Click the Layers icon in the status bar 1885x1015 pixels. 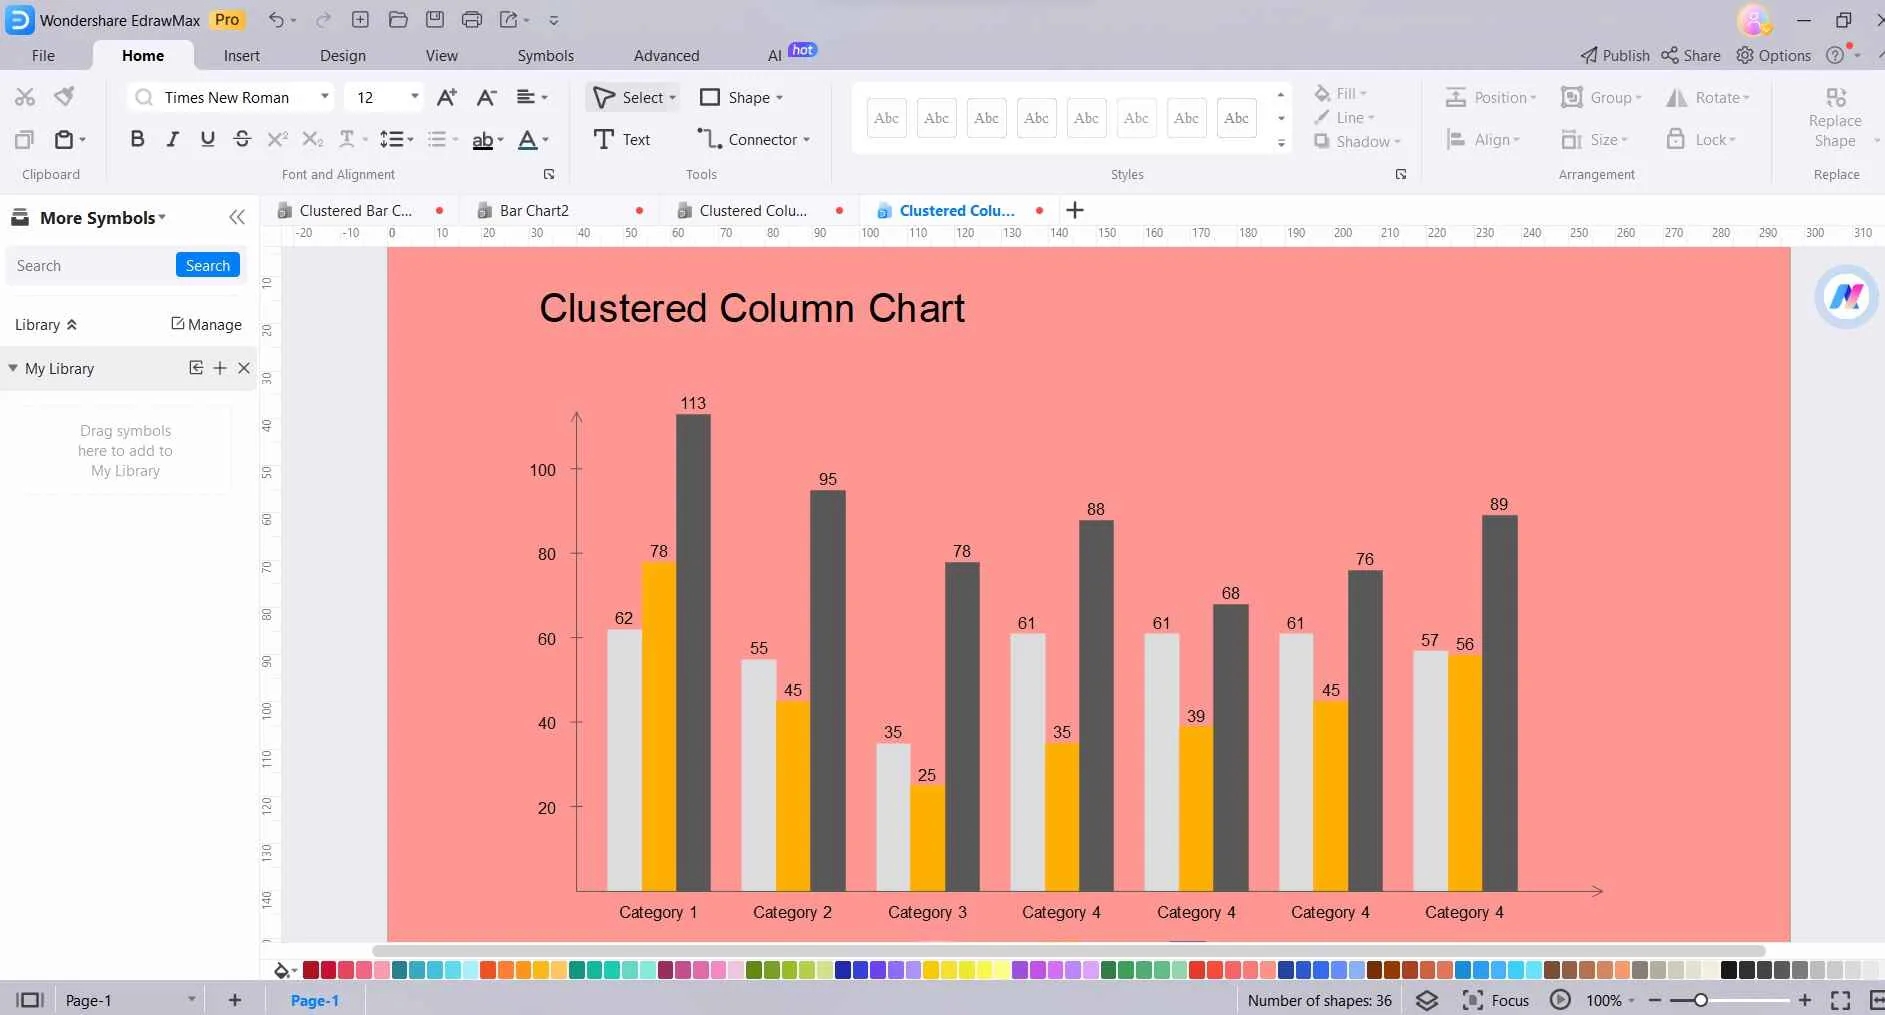point(1426,1000)
